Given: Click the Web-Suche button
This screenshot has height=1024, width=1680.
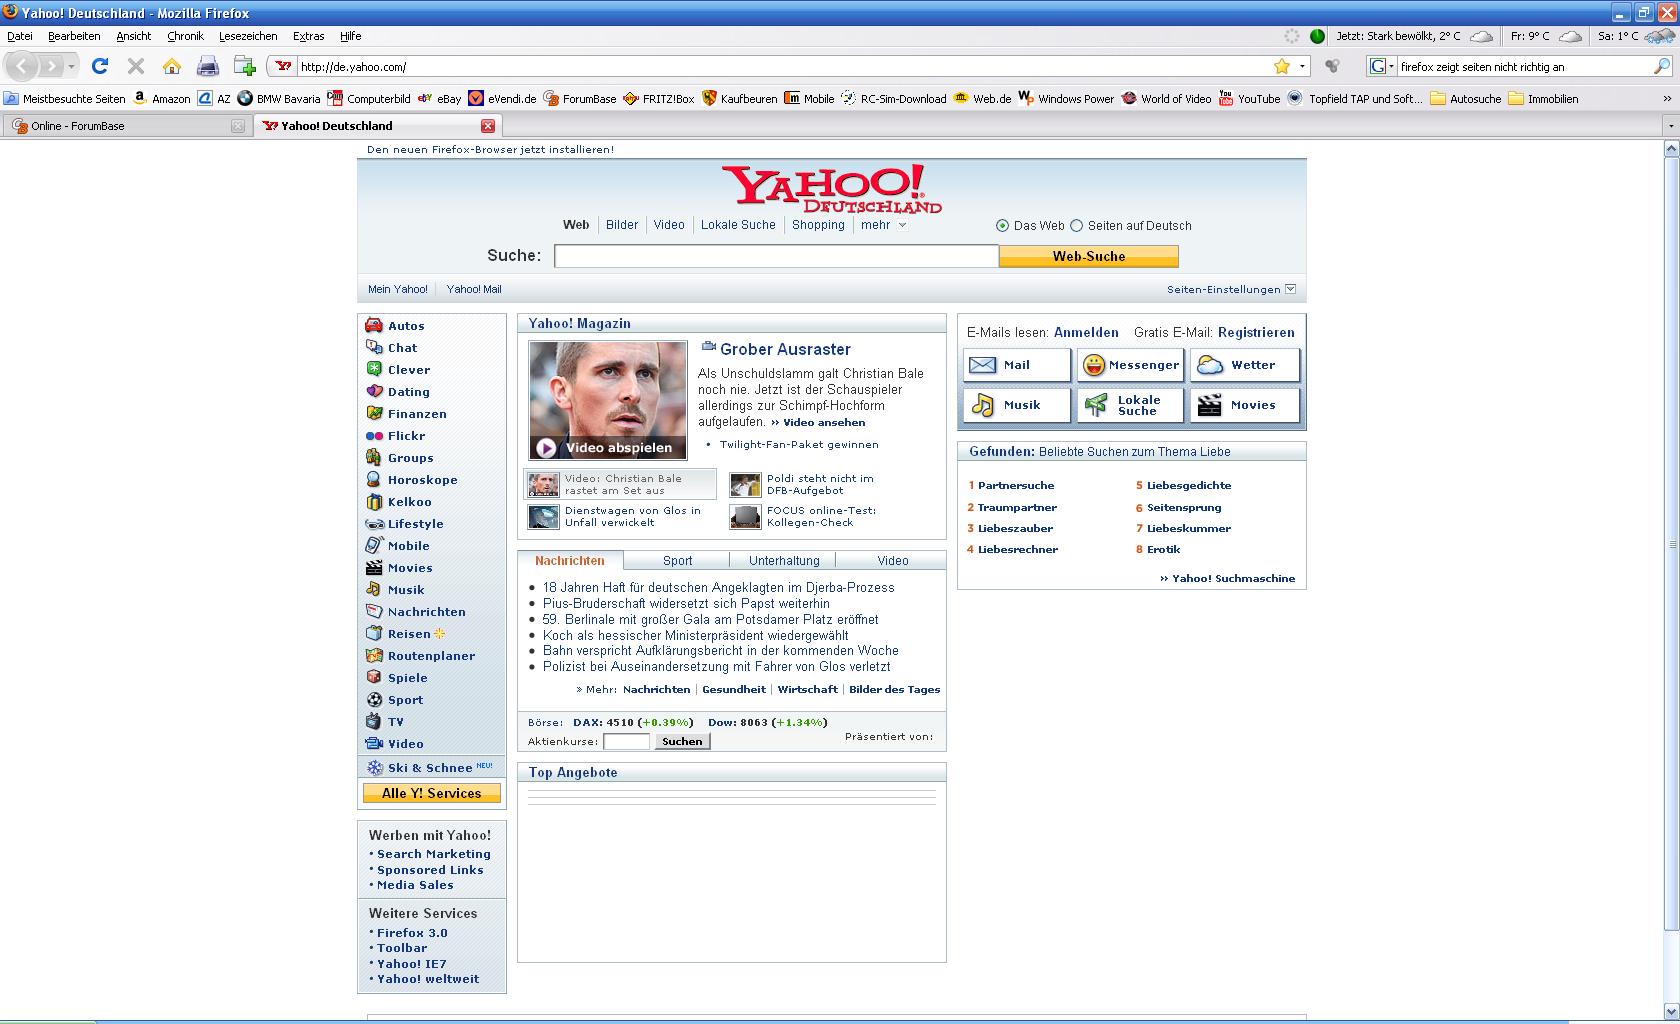Looking at the screenshot, I should (1088, 256).
